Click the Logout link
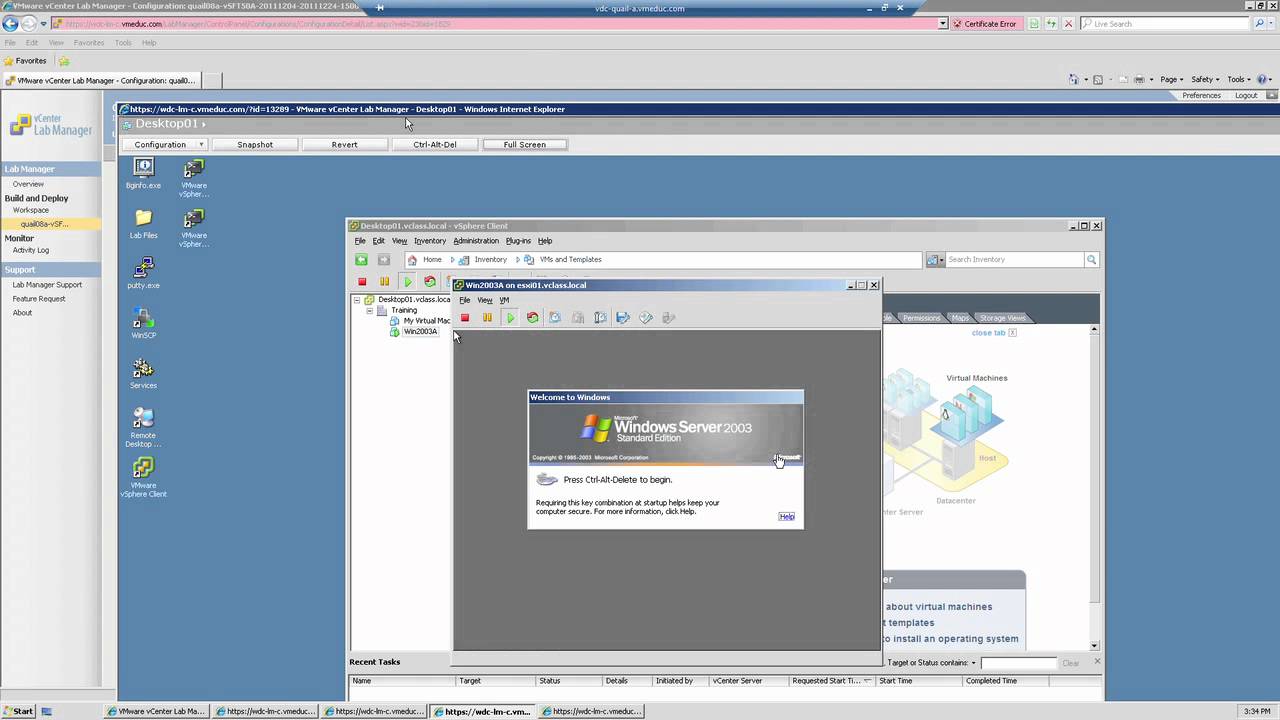Viewport: 1280px width, 720px height. click(x=1246, y=96)
